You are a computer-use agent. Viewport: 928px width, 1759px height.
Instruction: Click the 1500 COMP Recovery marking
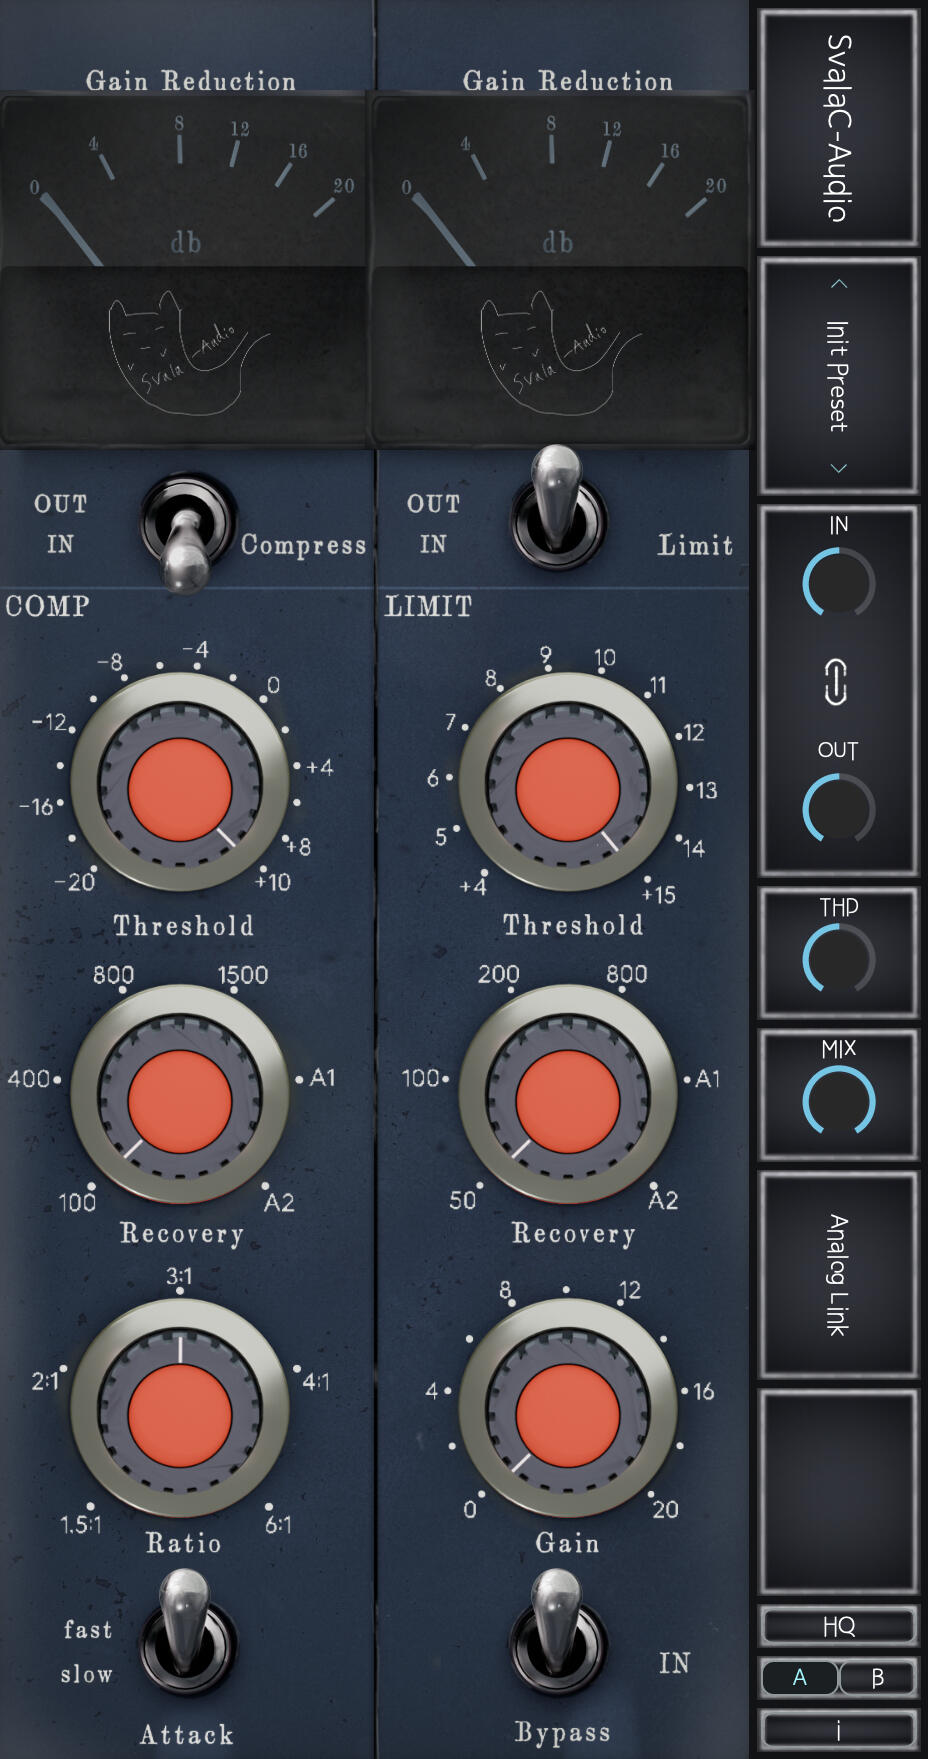pyautogui.click(x=243, y=975)
